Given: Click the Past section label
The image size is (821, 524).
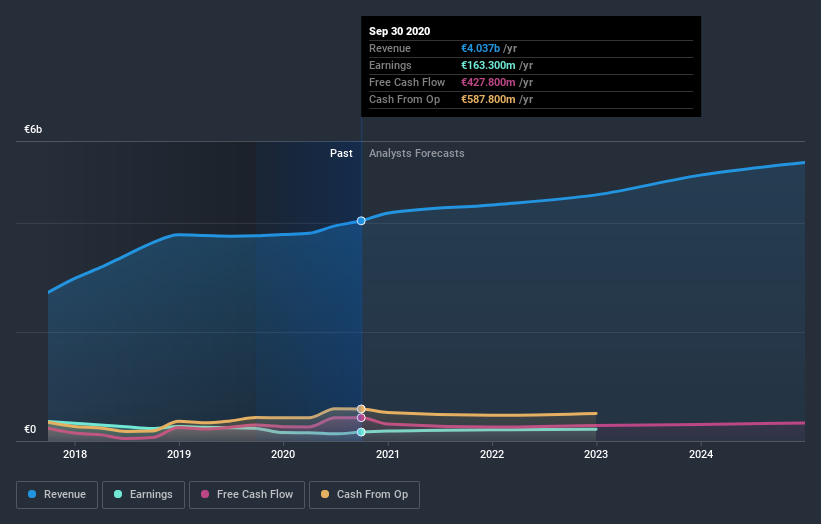Looking at the screenshot, I should (341, 153).
